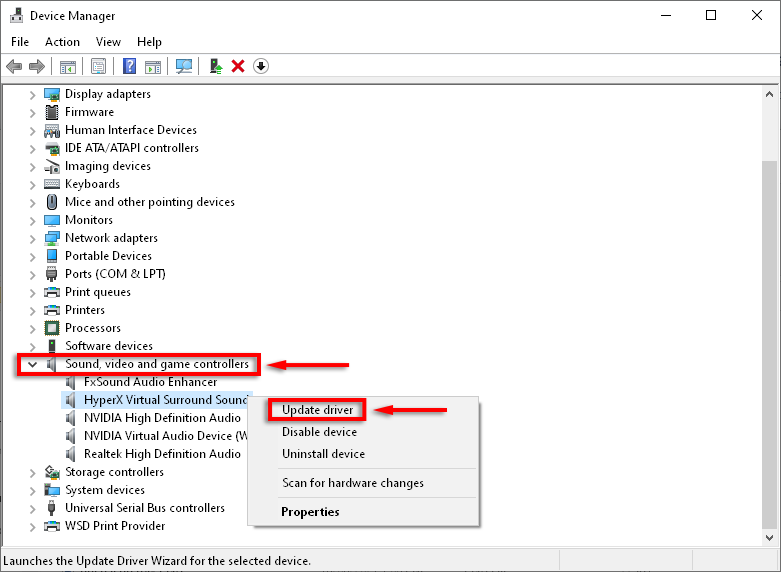Open the Properties toolbar icon
The width and height of the screenshot is (781, 572).
click(x=98, y=66)
